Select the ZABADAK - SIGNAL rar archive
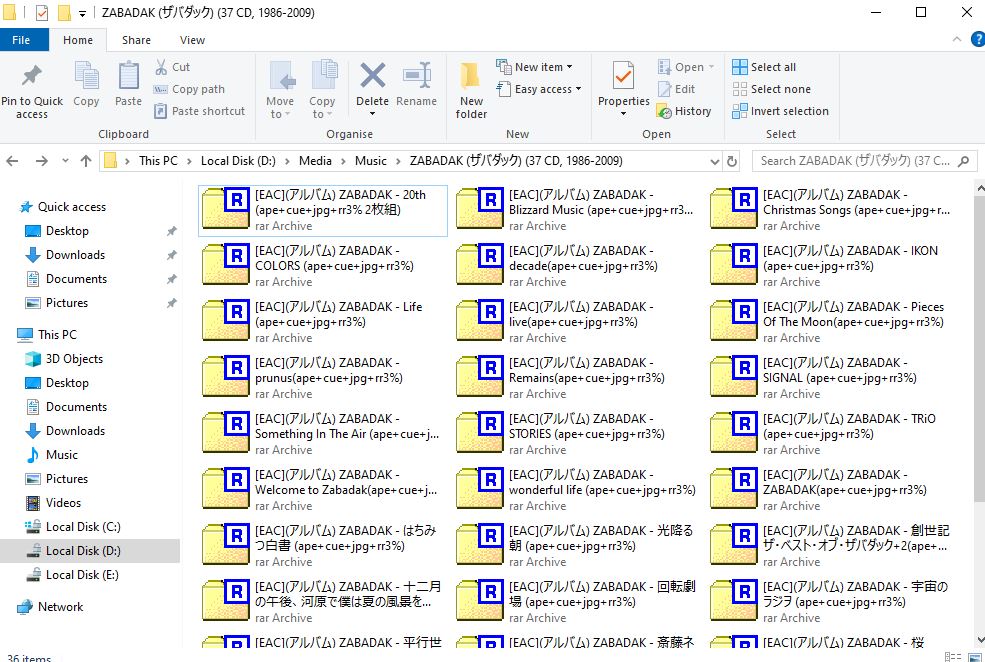The height and width of the screenshot is (662, 985). [x=832, y=378]
